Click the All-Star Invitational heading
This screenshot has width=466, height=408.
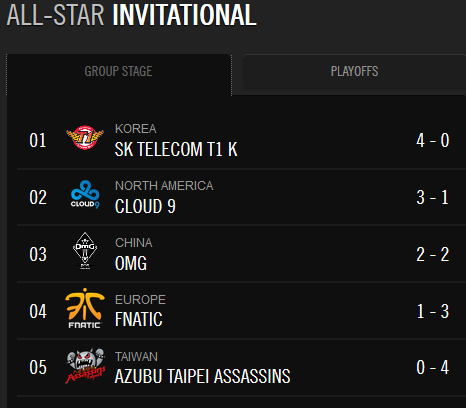[x=131, y=15]
